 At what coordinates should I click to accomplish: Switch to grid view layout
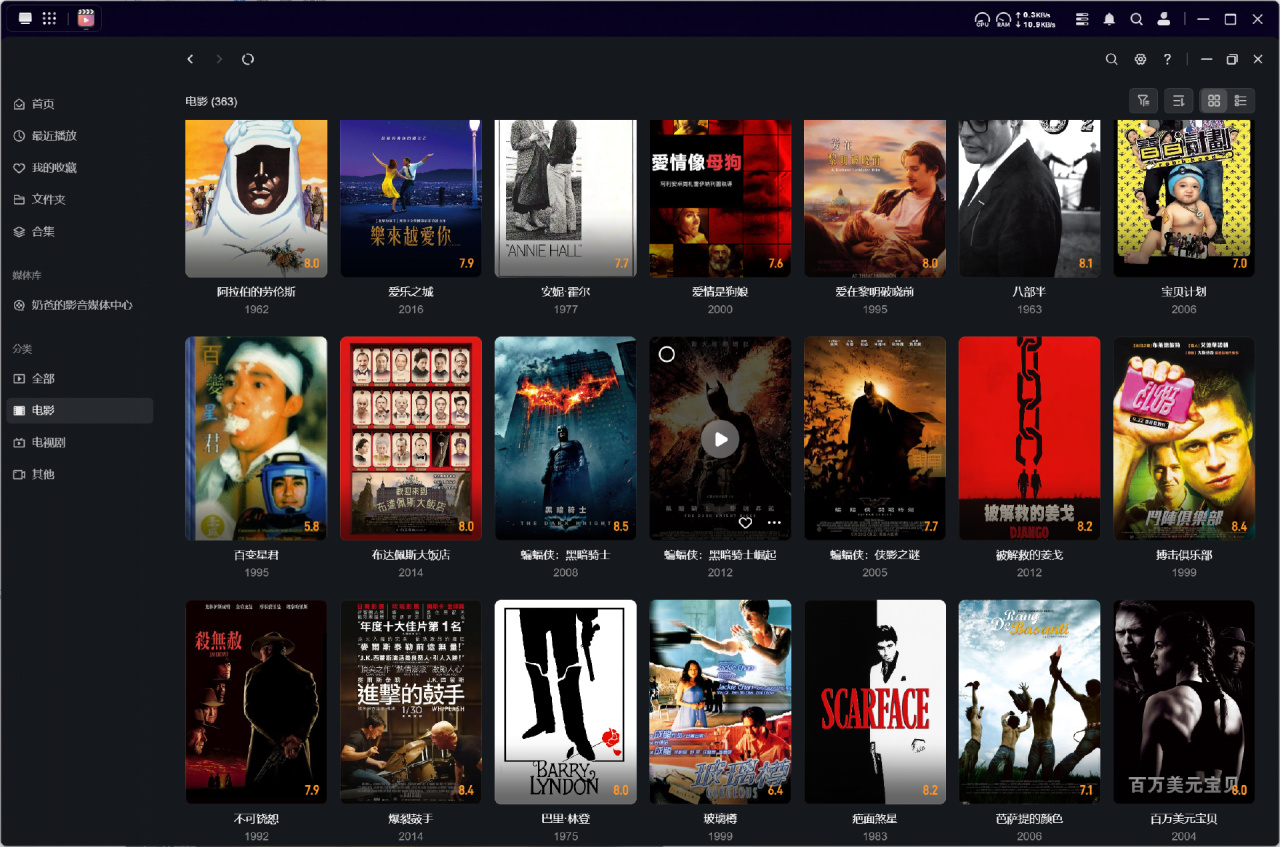click(1214, 100)
